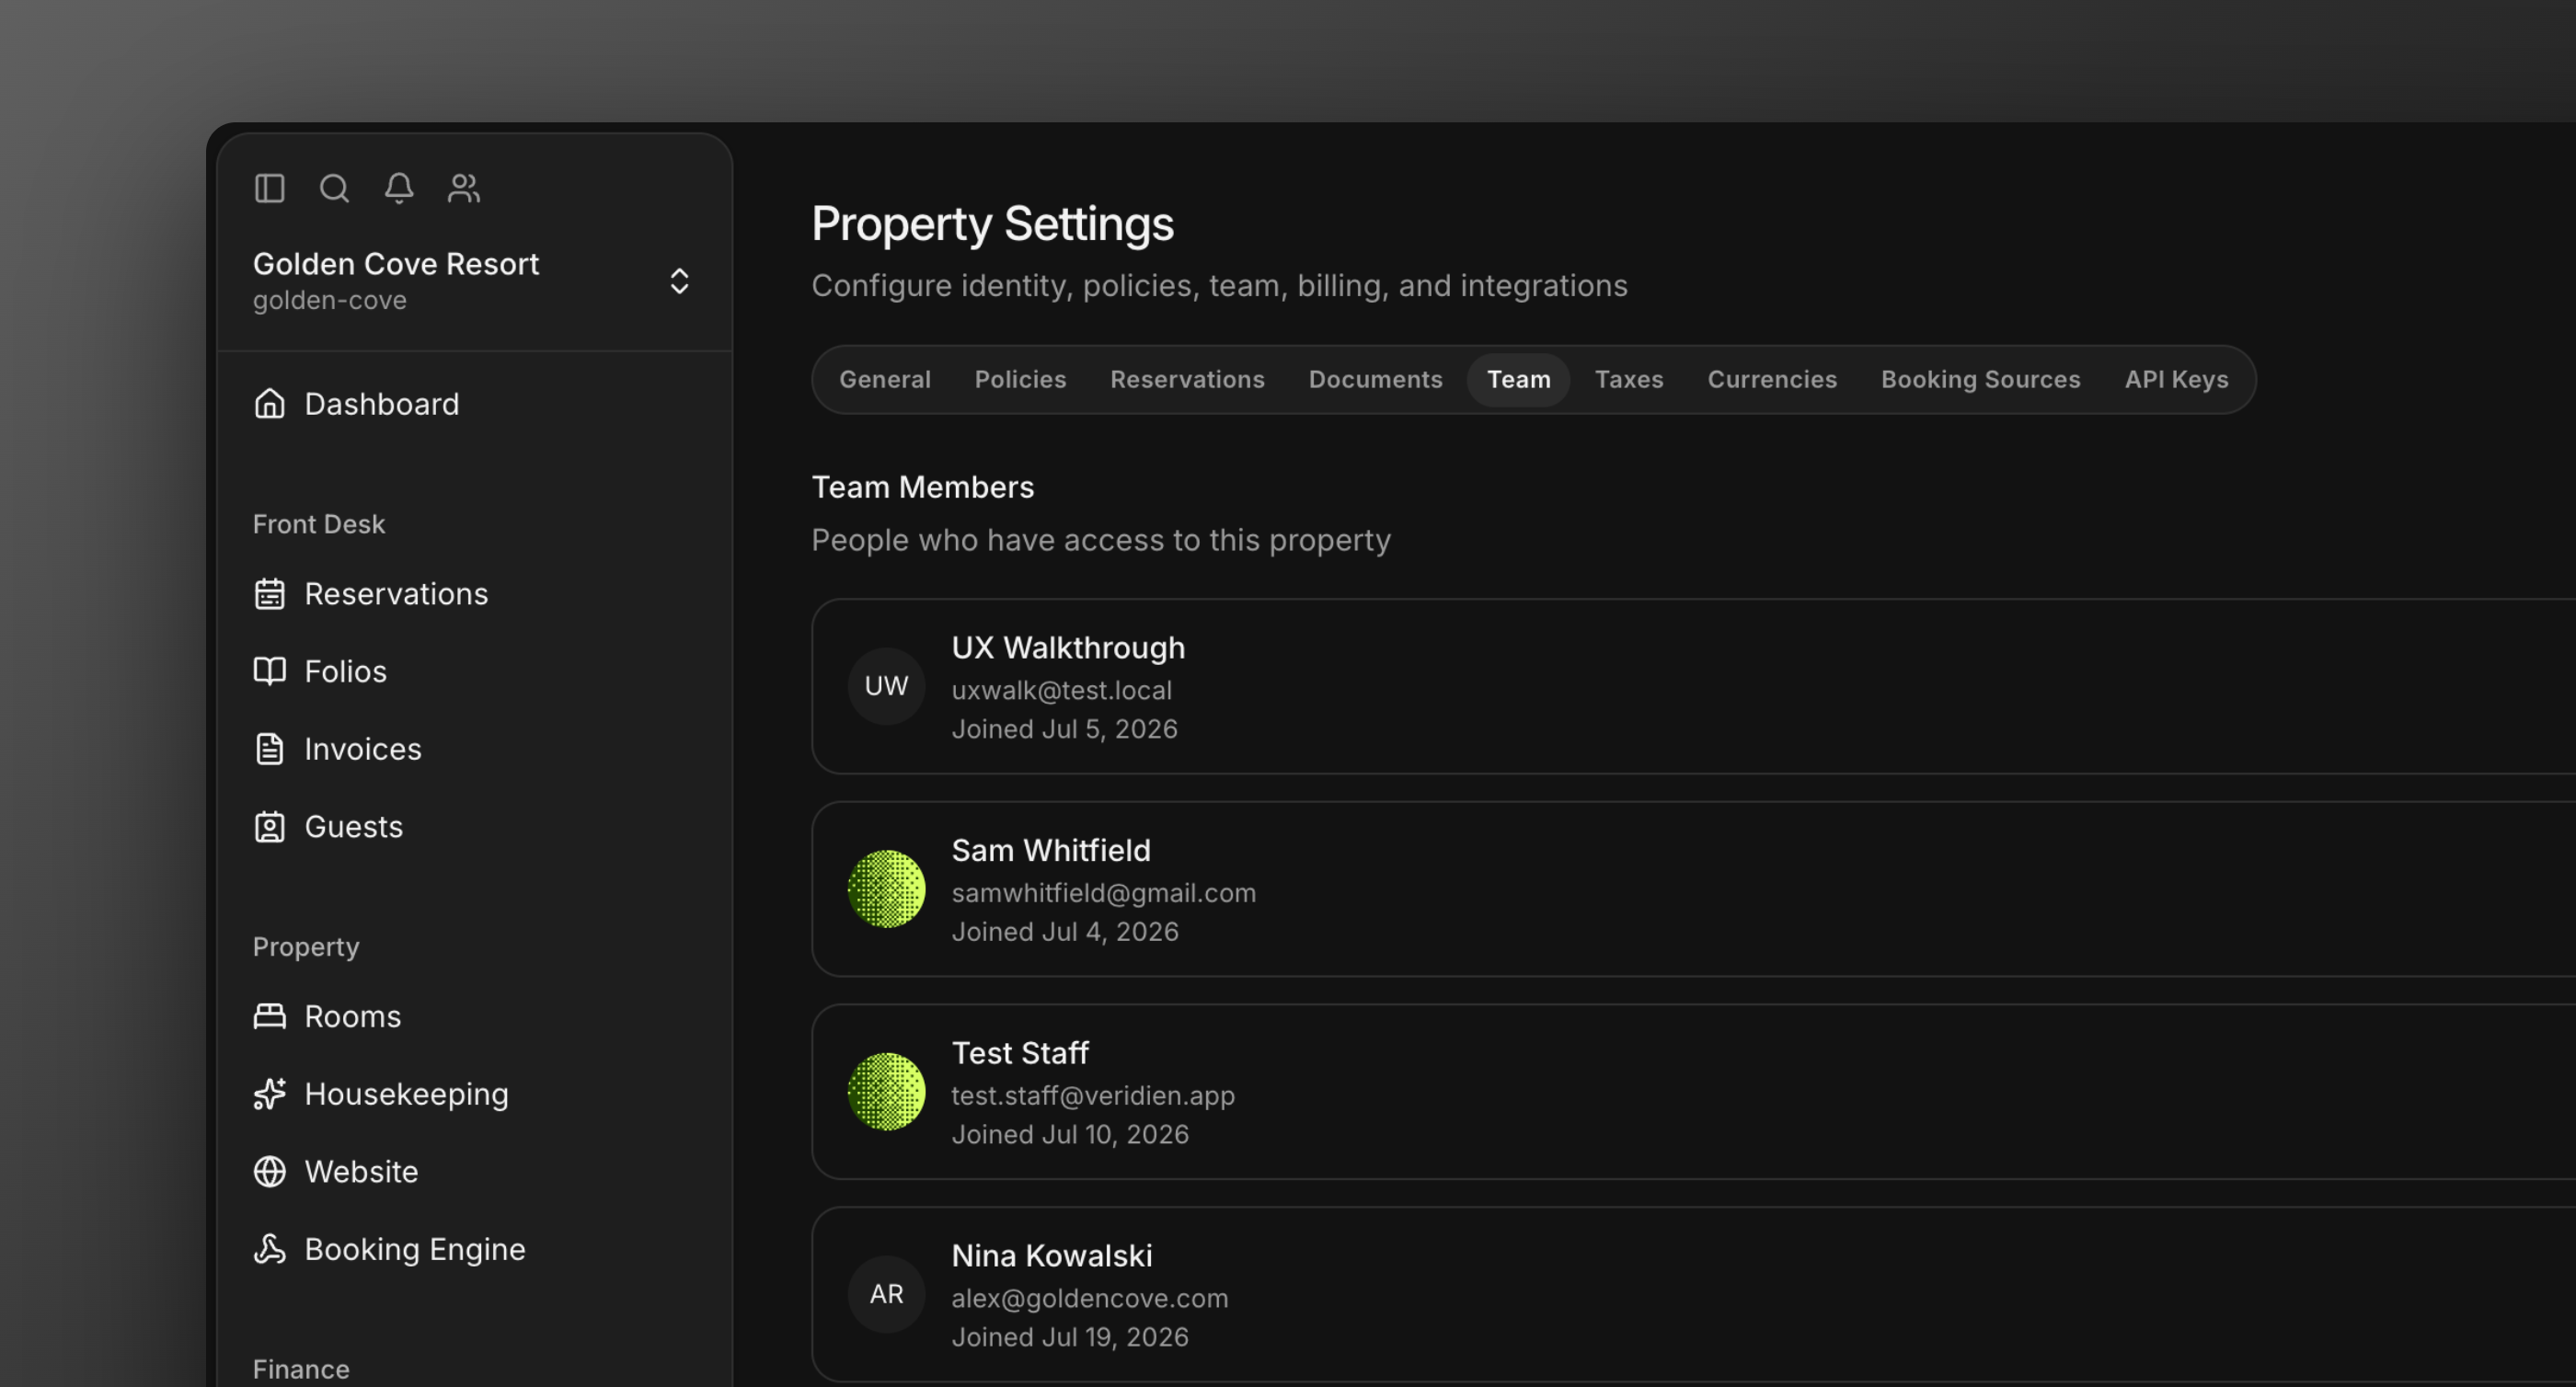This screenshot has height=1387, width=2576.
Task: Click 'Joined Jul 10, 2026' text
Action: point(1070,1135)
